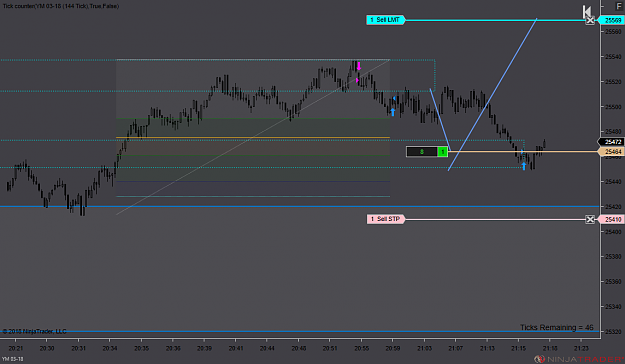This screenshot has width=625, height=364.
Task: Click the 25540 price axis label
Action: coord(613,57)
